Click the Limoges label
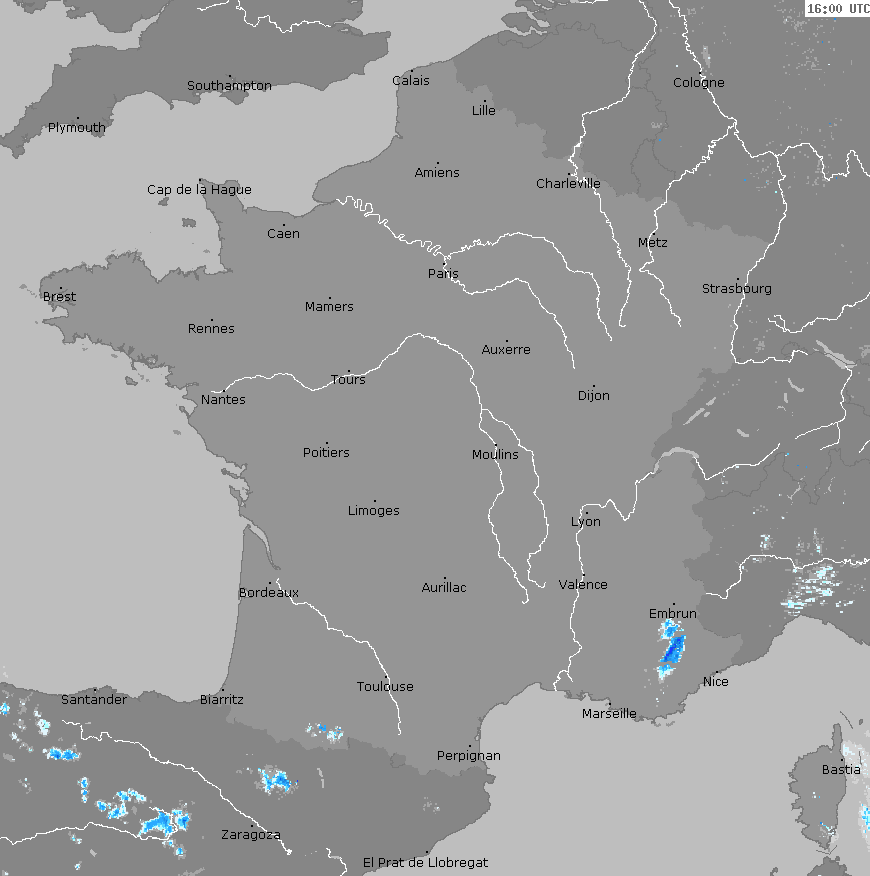 [x=374, y=511]
